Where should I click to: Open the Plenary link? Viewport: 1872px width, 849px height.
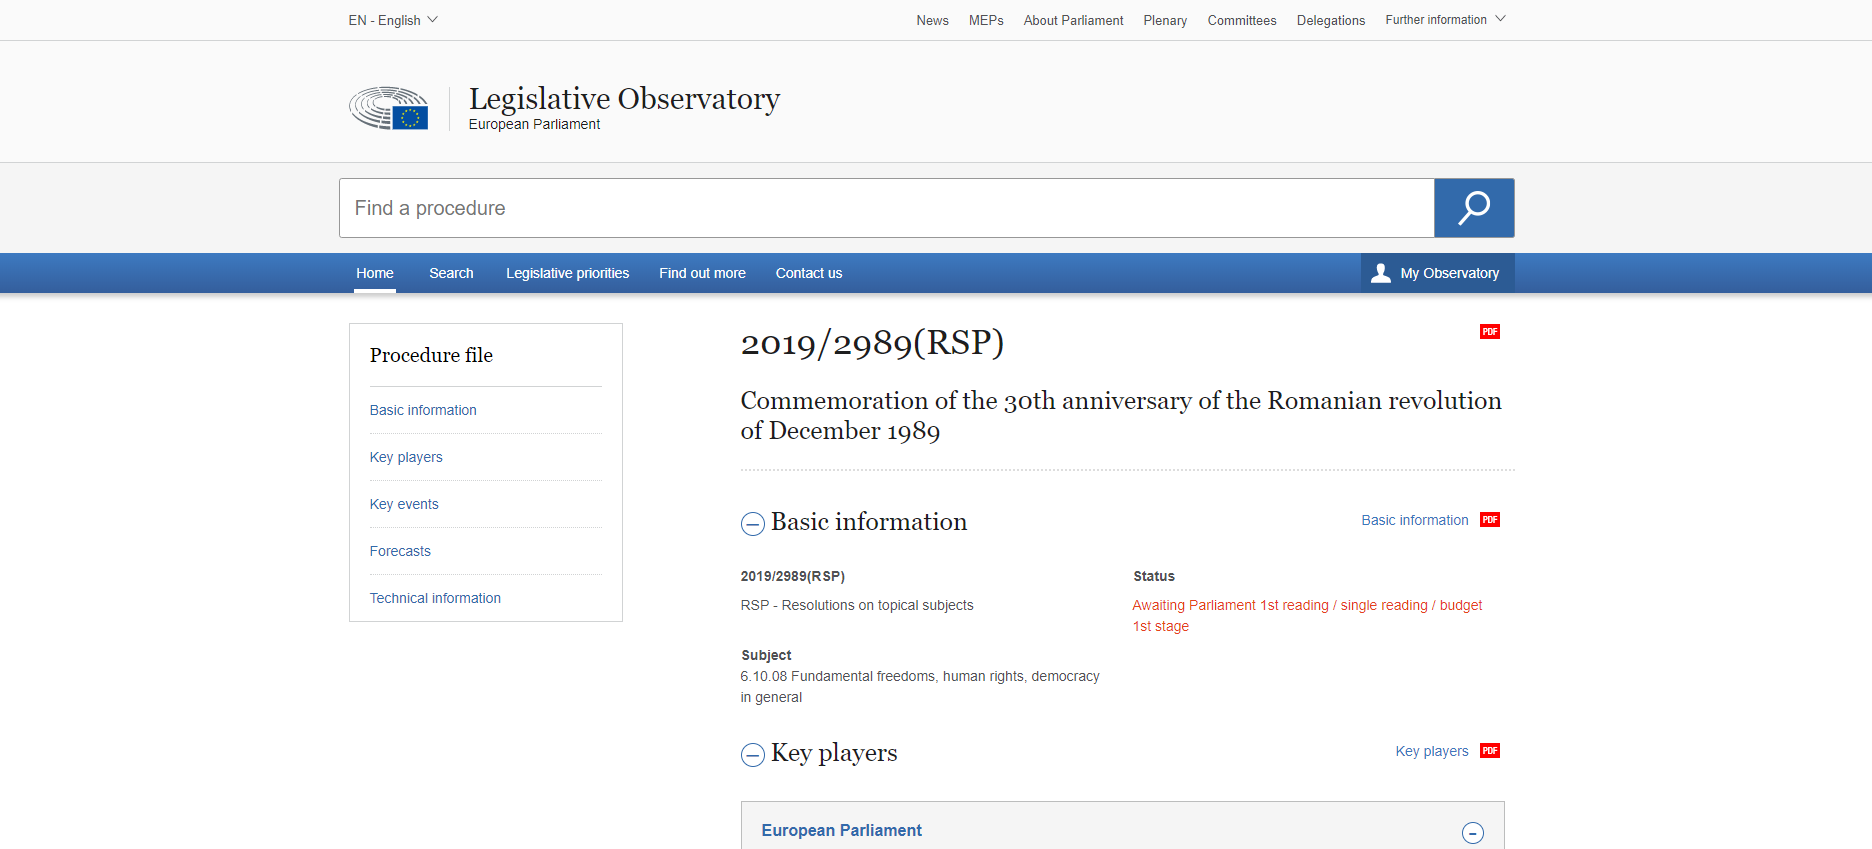1165,20
